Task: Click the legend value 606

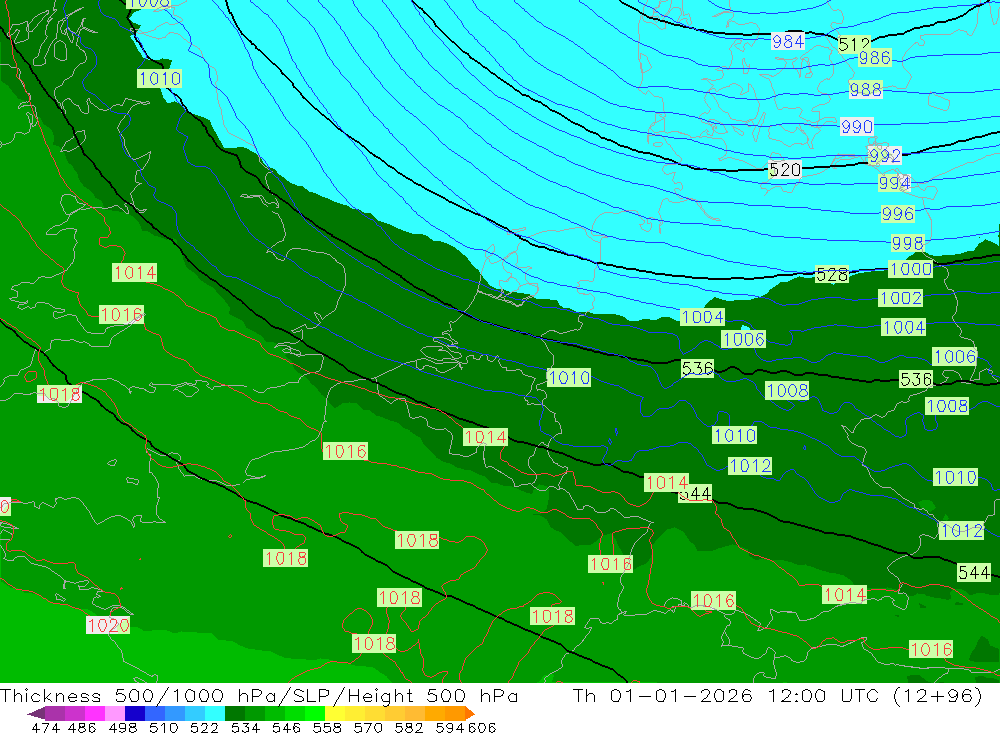Action: click(x=482, y=727)
